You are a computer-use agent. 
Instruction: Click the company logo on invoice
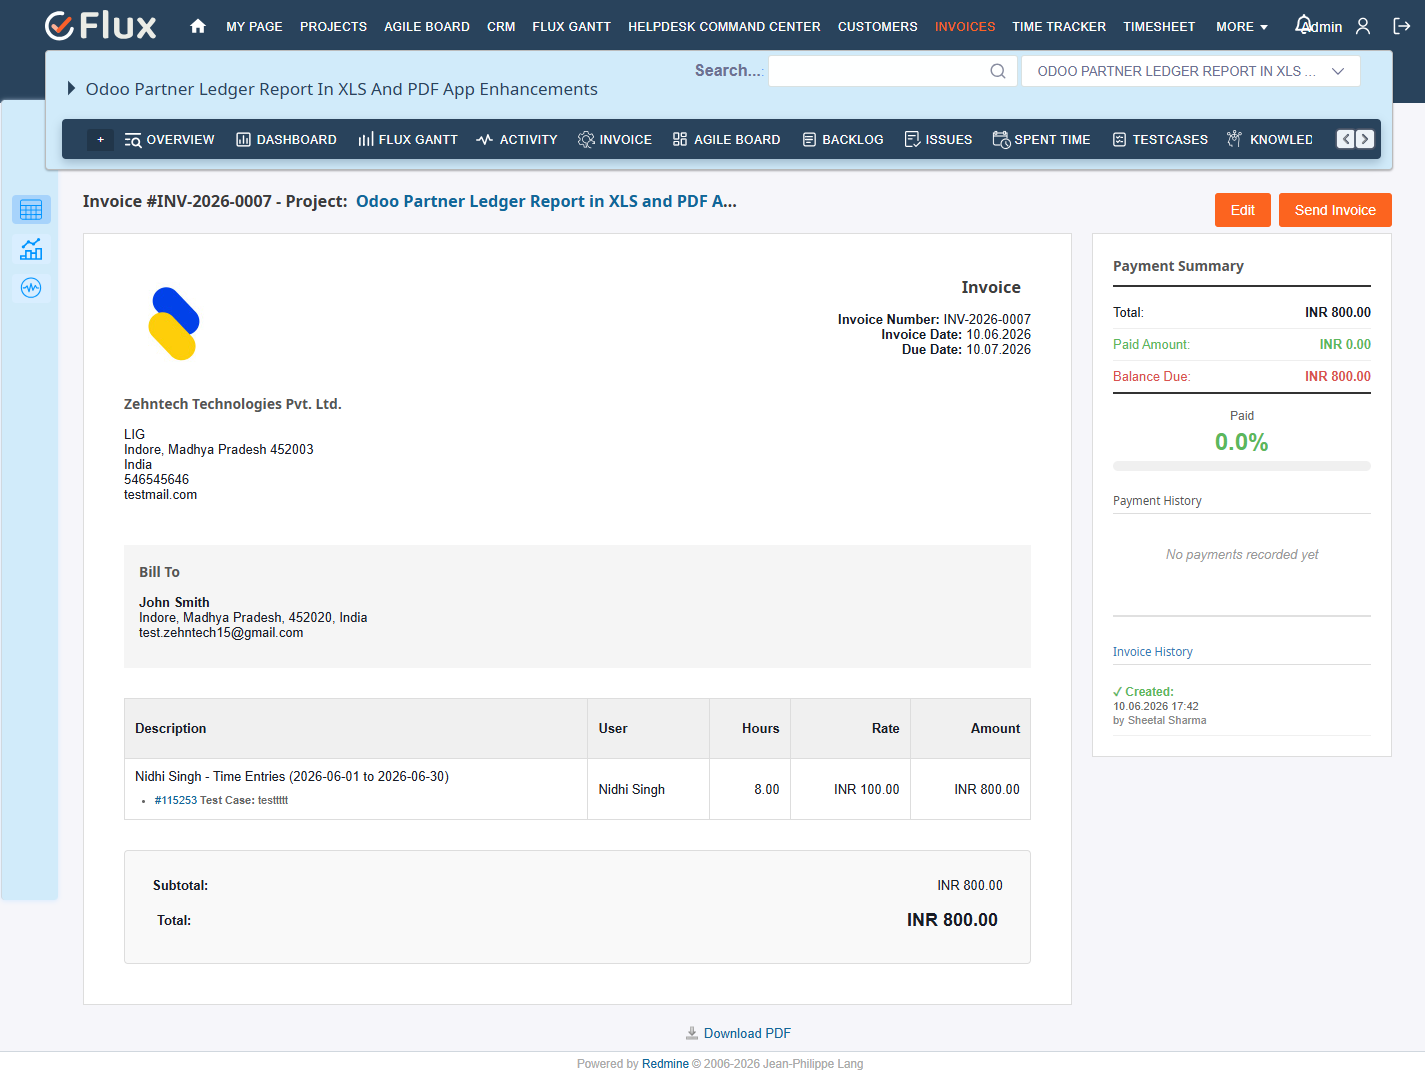point(174,324)
